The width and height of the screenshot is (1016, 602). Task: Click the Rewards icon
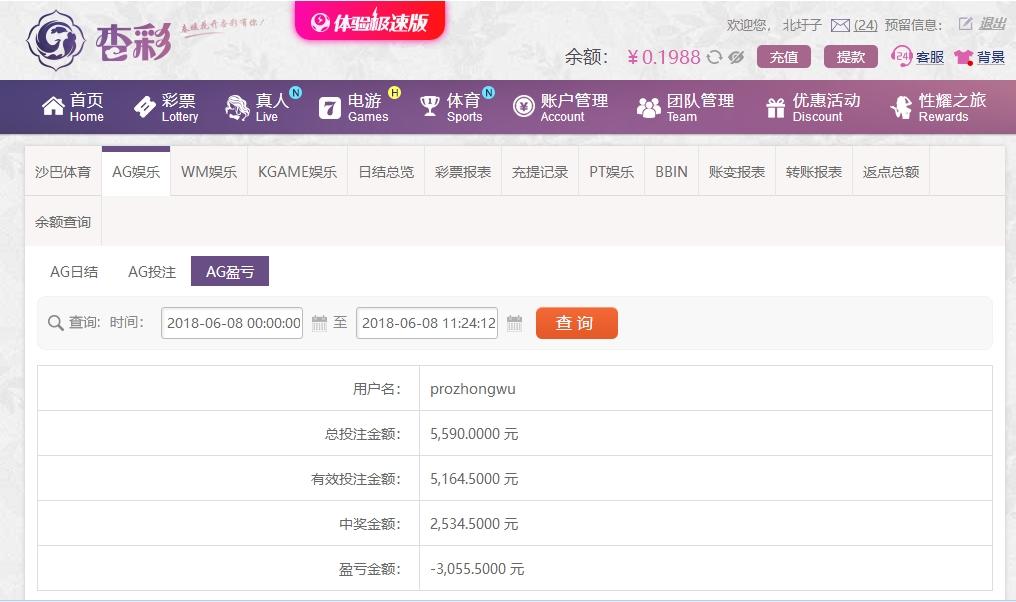(901, 107)
